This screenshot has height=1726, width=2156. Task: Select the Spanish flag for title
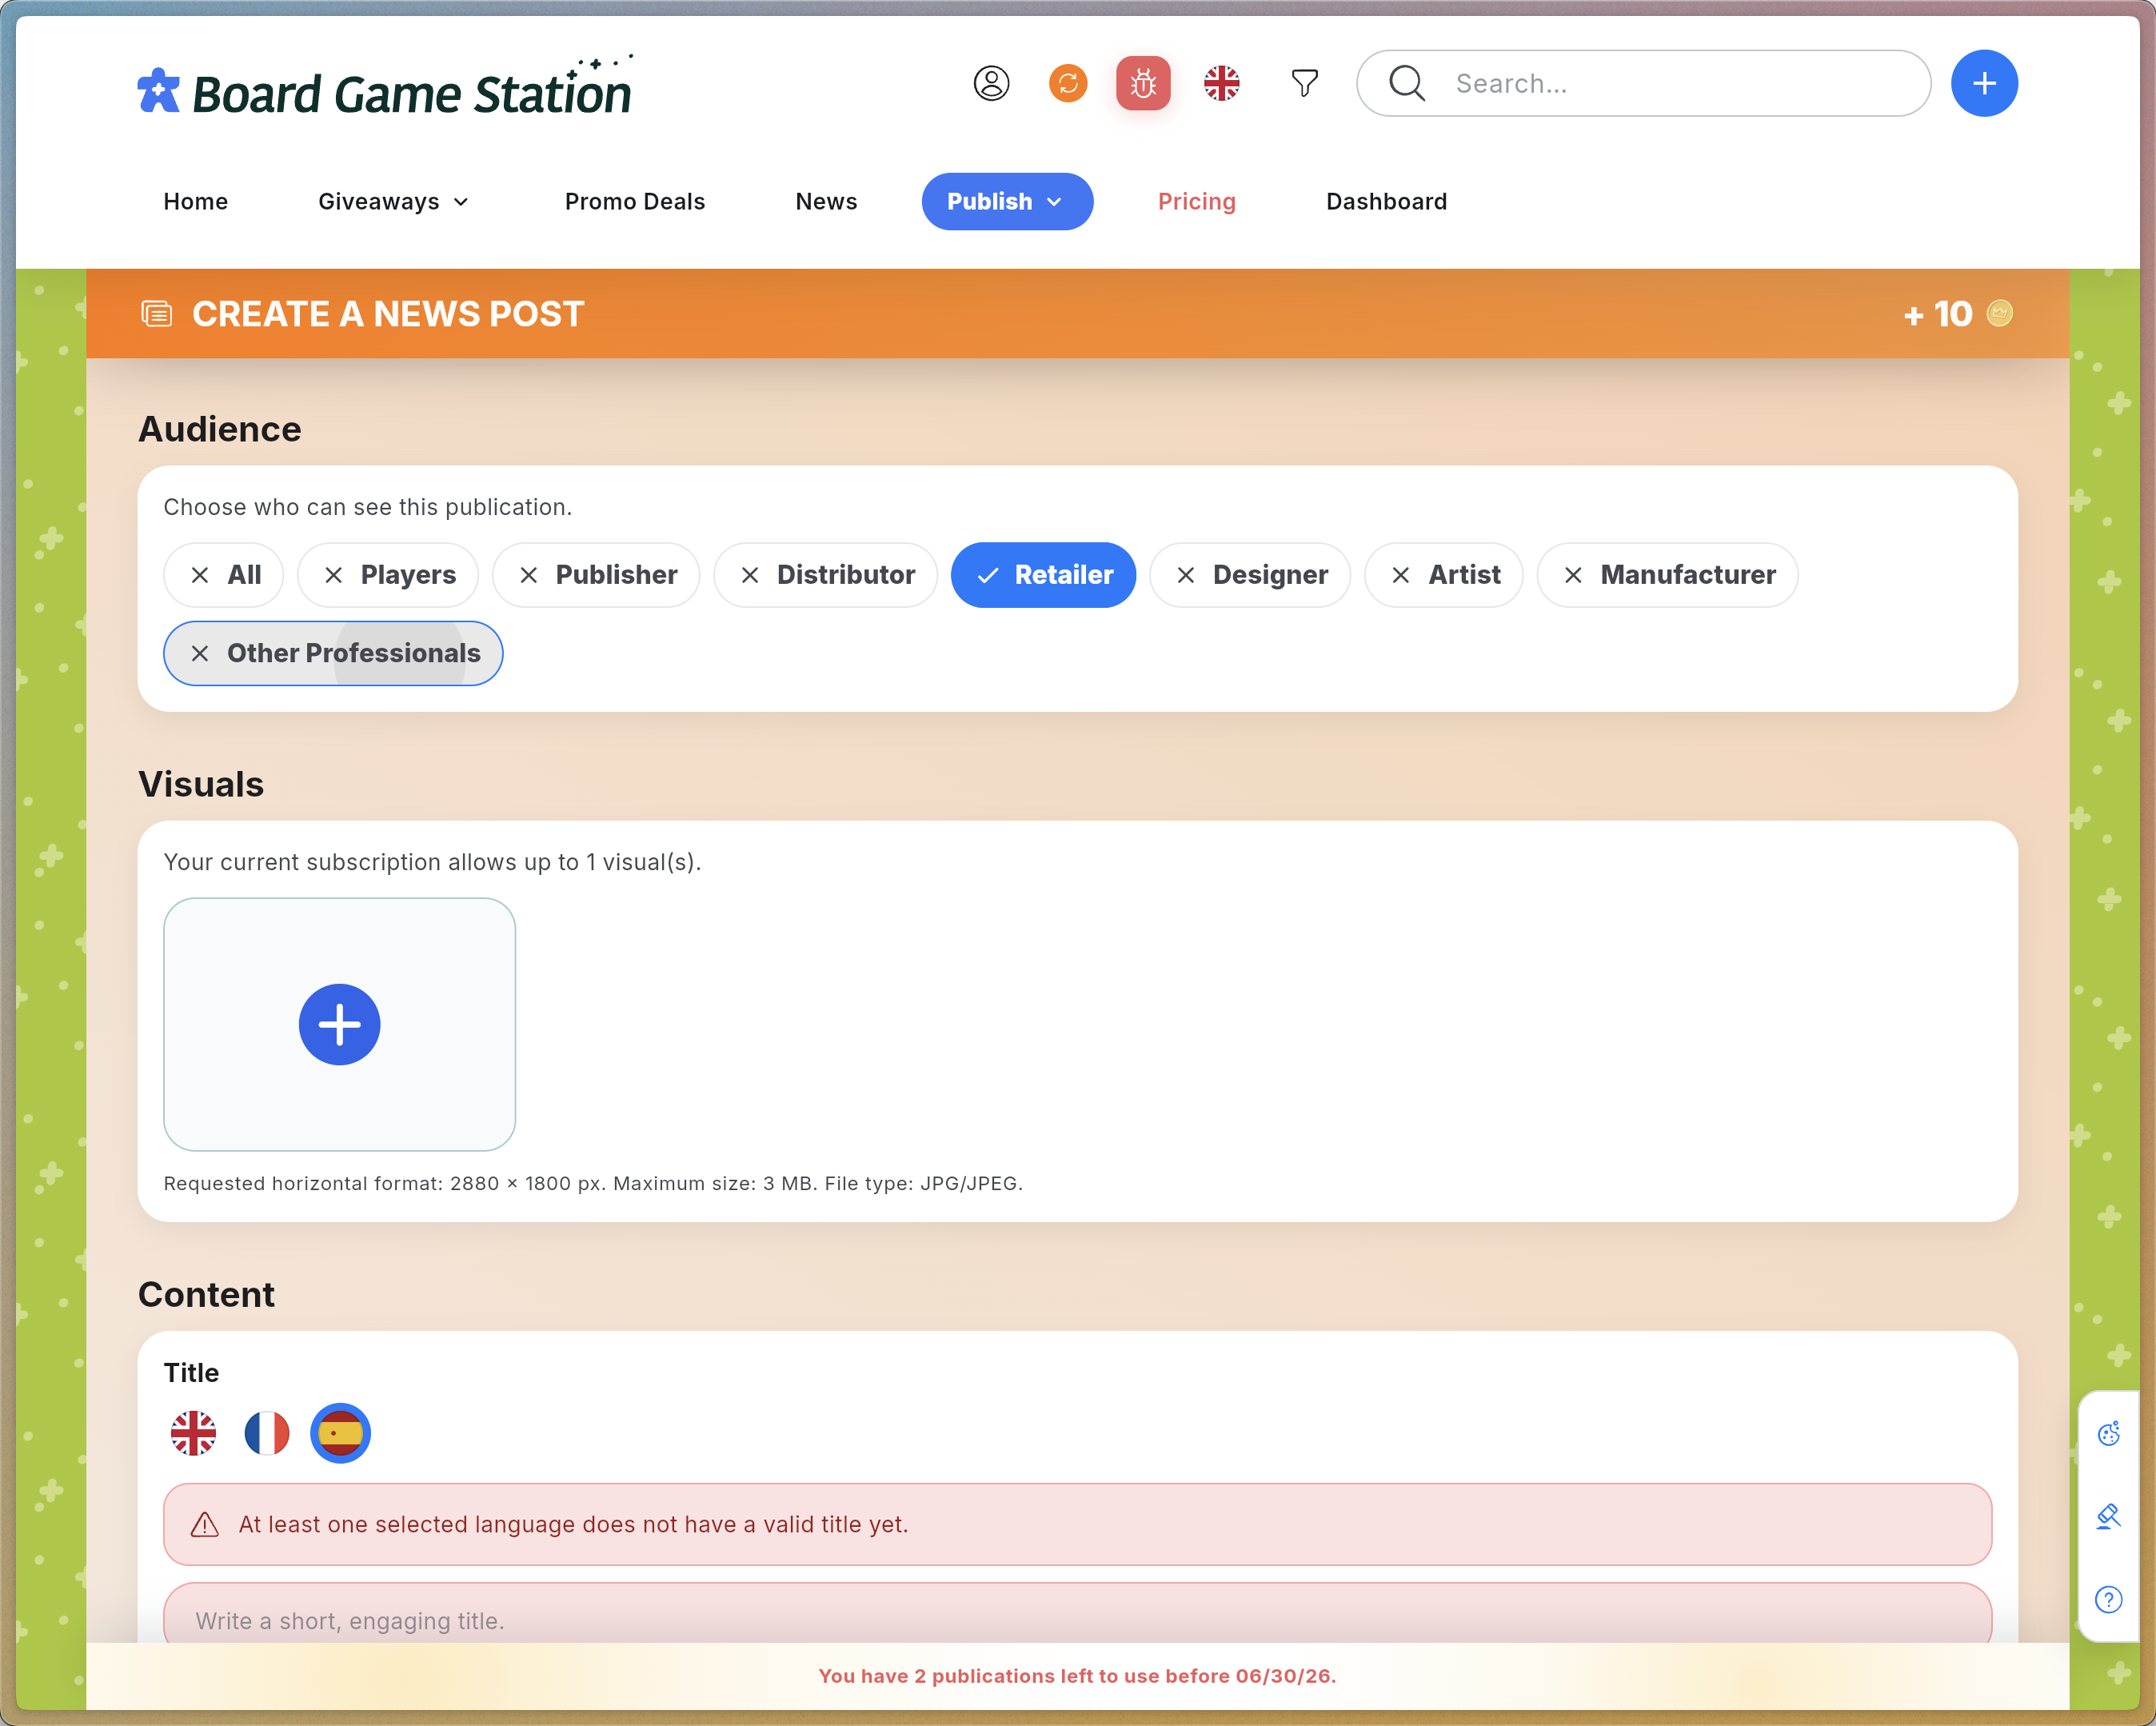(x=340, y=1433)
